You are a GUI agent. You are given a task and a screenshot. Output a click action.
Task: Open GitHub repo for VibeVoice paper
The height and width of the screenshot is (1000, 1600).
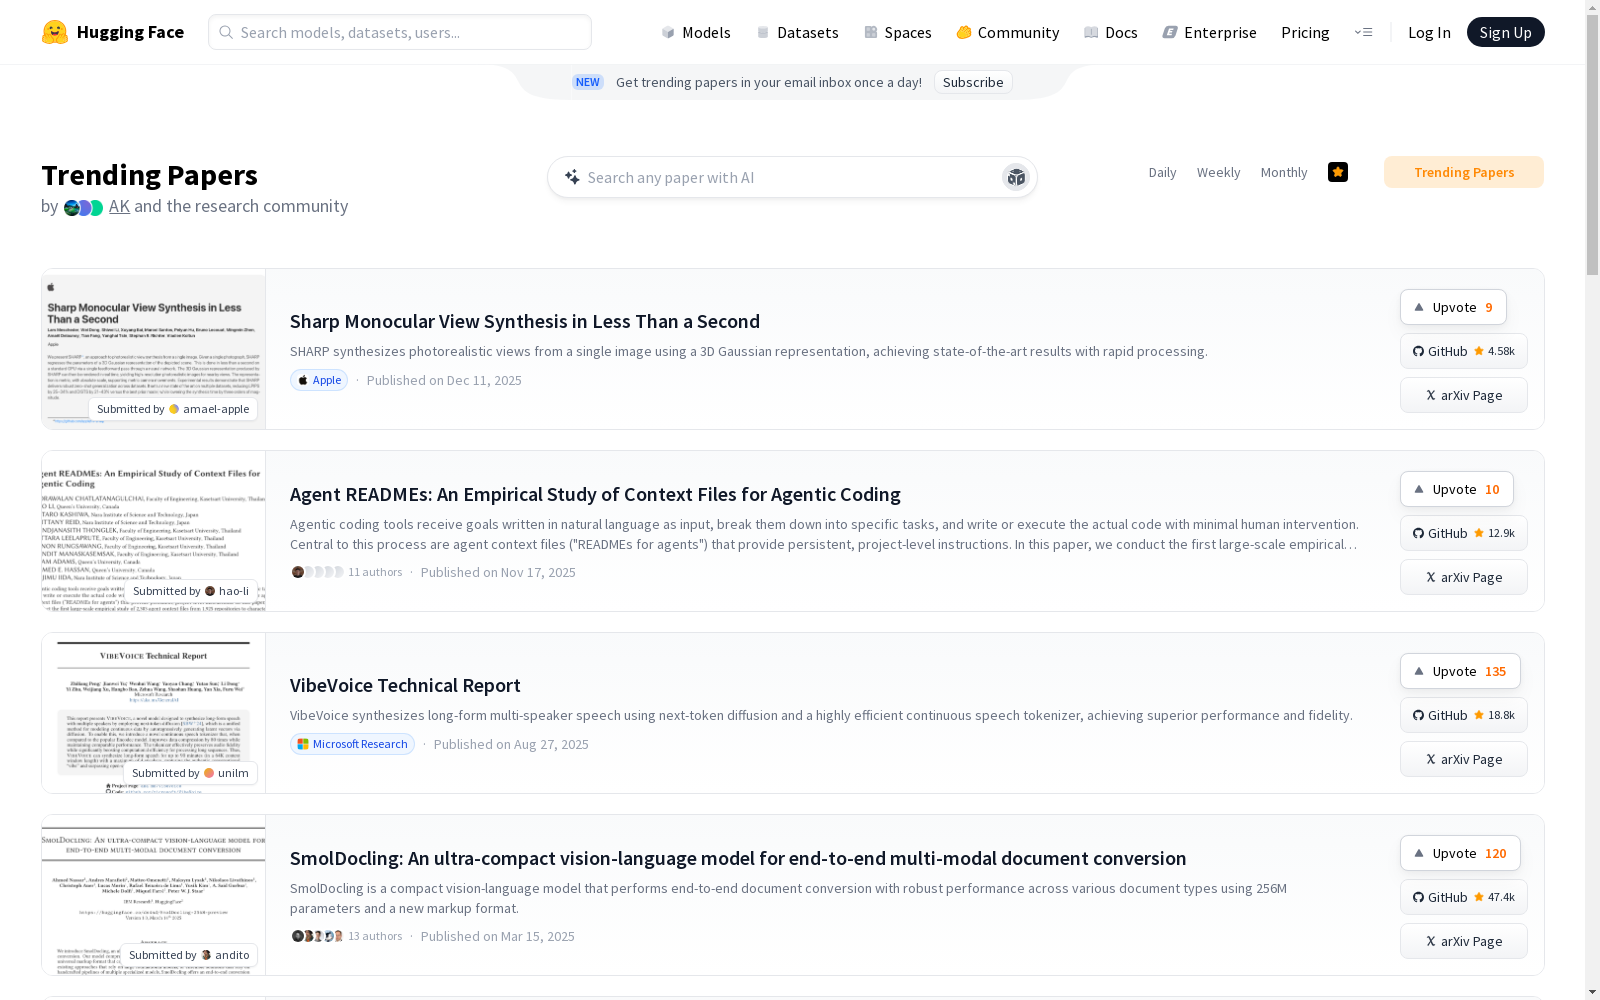click(x=1464, y=715)
